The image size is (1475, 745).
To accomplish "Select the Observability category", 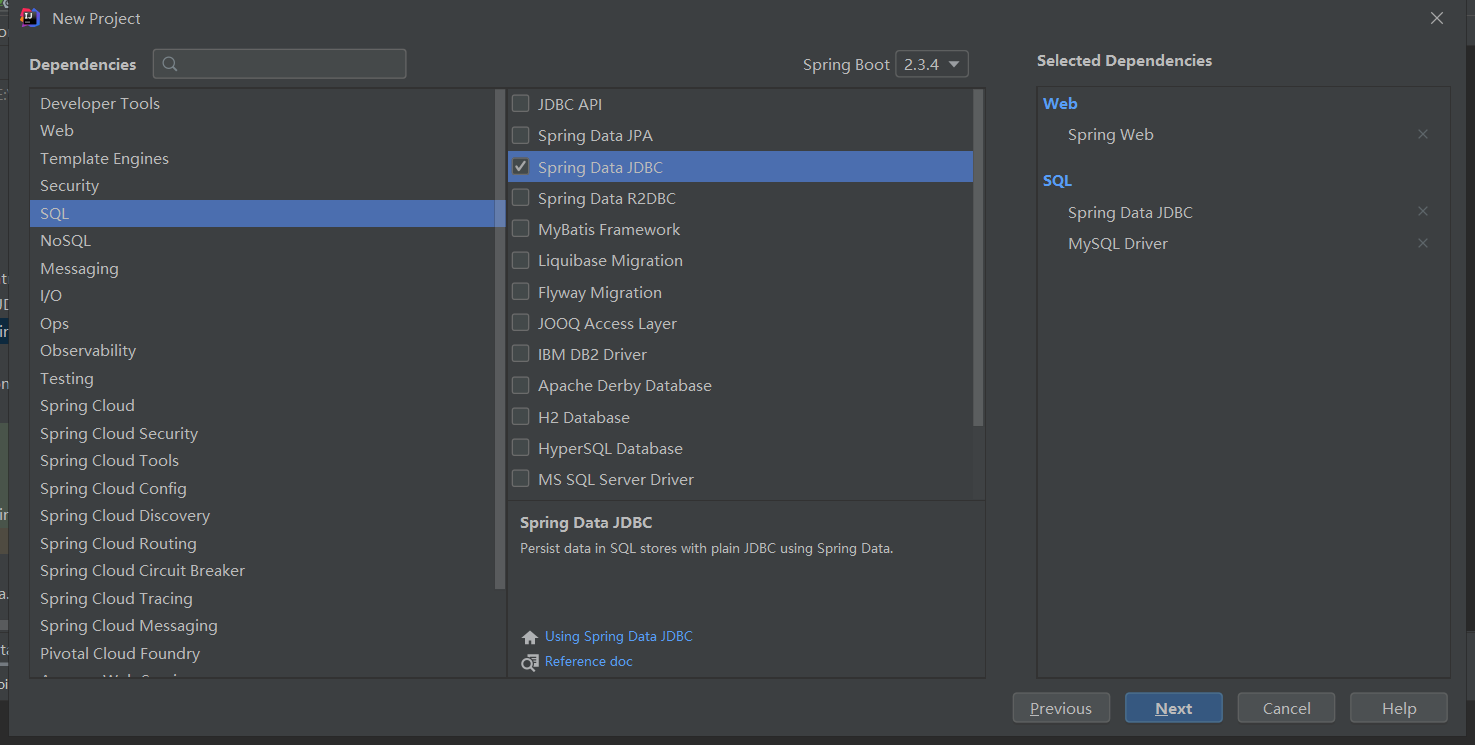I will [x=262, y=351].
